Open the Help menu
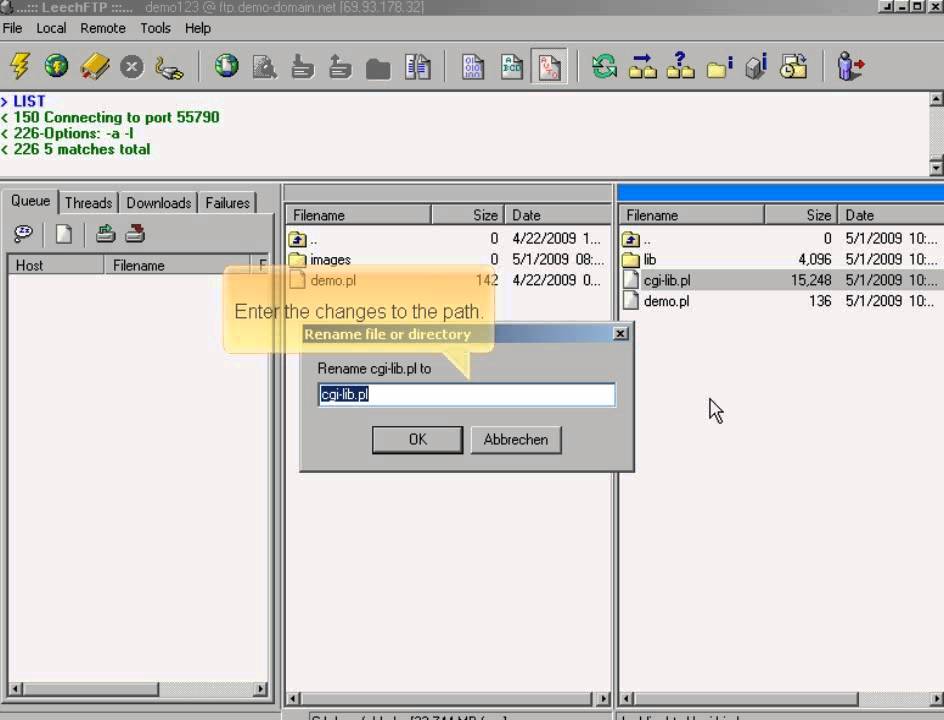The height and width of the screenshot is (720, 944). (x=197, y=28)
